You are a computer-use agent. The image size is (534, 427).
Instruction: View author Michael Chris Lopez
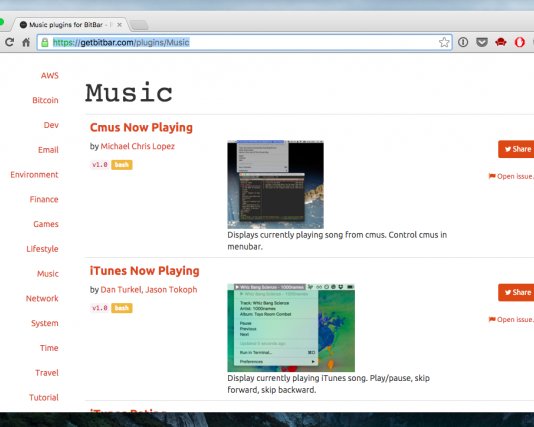138,146
